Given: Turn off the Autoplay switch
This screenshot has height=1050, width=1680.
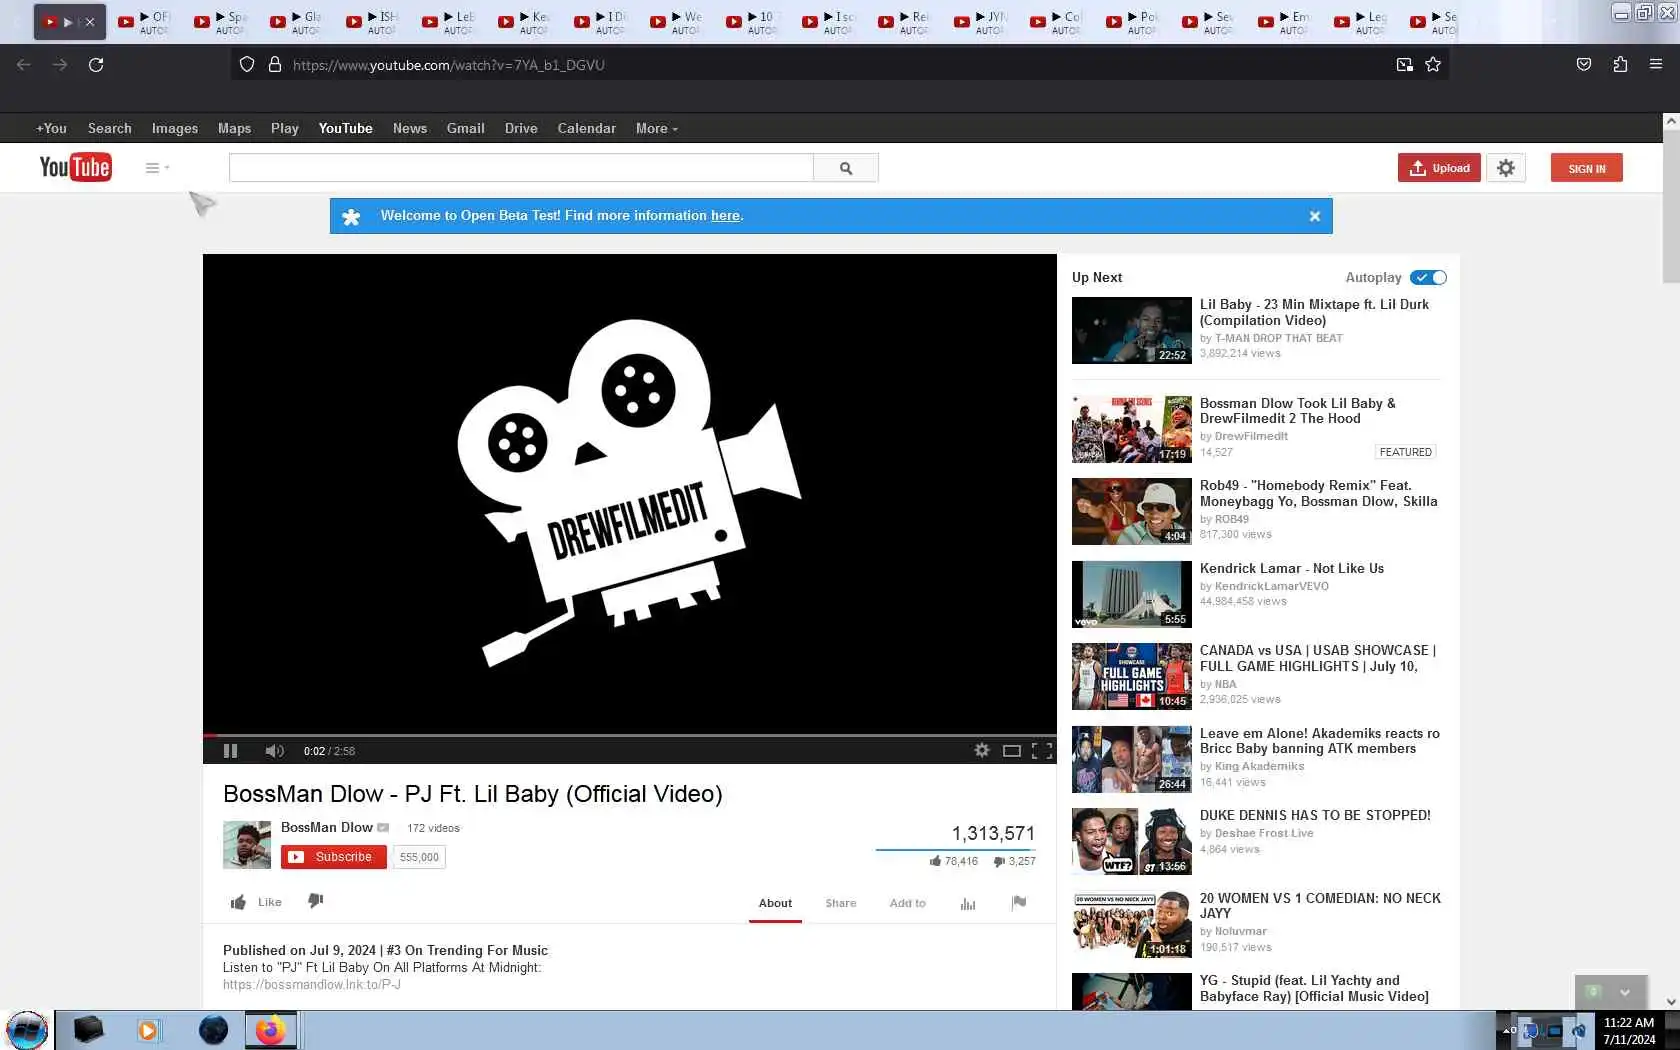Looking at the screenshot, I should click(1429, 278).
